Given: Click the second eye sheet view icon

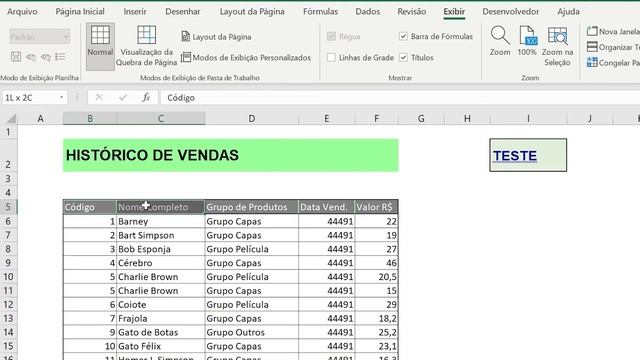Looking at the screenshot, I should 45,57.
